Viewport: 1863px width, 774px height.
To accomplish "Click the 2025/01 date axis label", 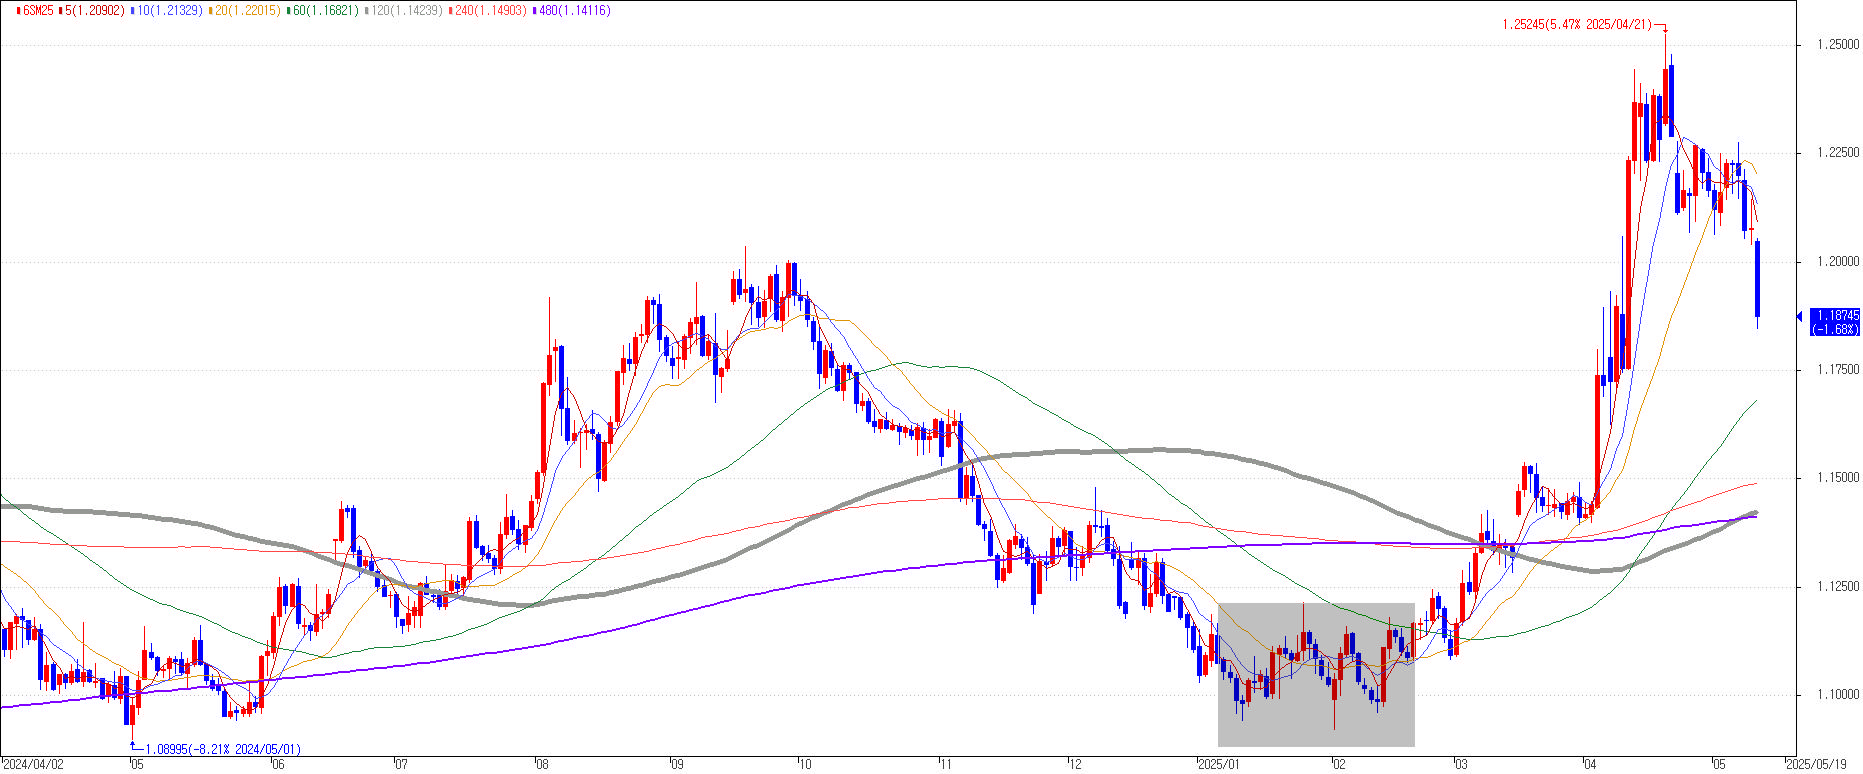I will [1218, 764].
